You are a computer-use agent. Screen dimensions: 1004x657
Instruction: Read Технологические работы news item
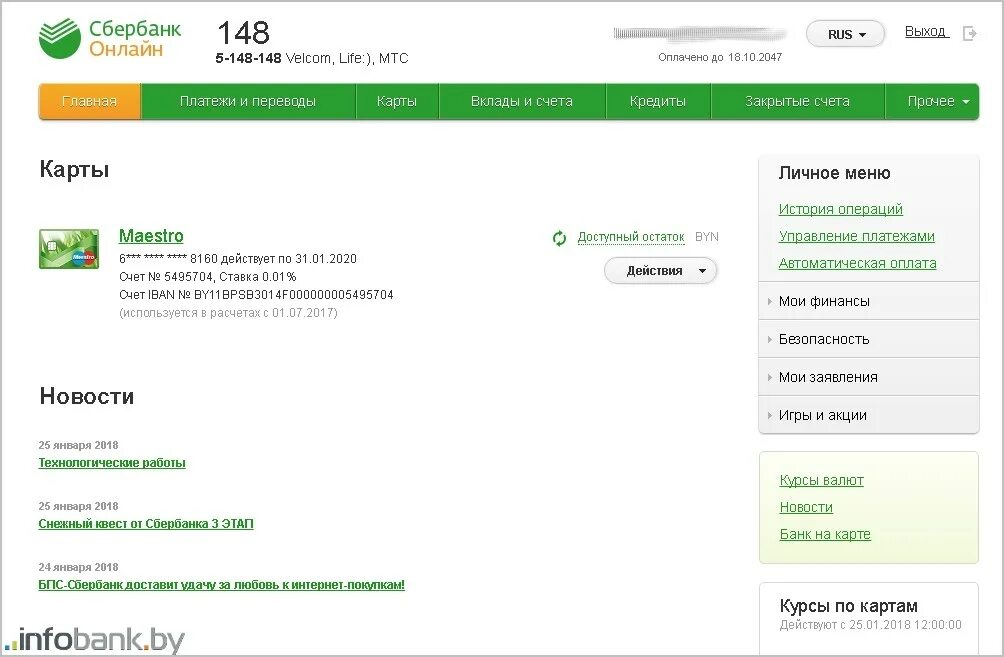(x=112, y=463)
